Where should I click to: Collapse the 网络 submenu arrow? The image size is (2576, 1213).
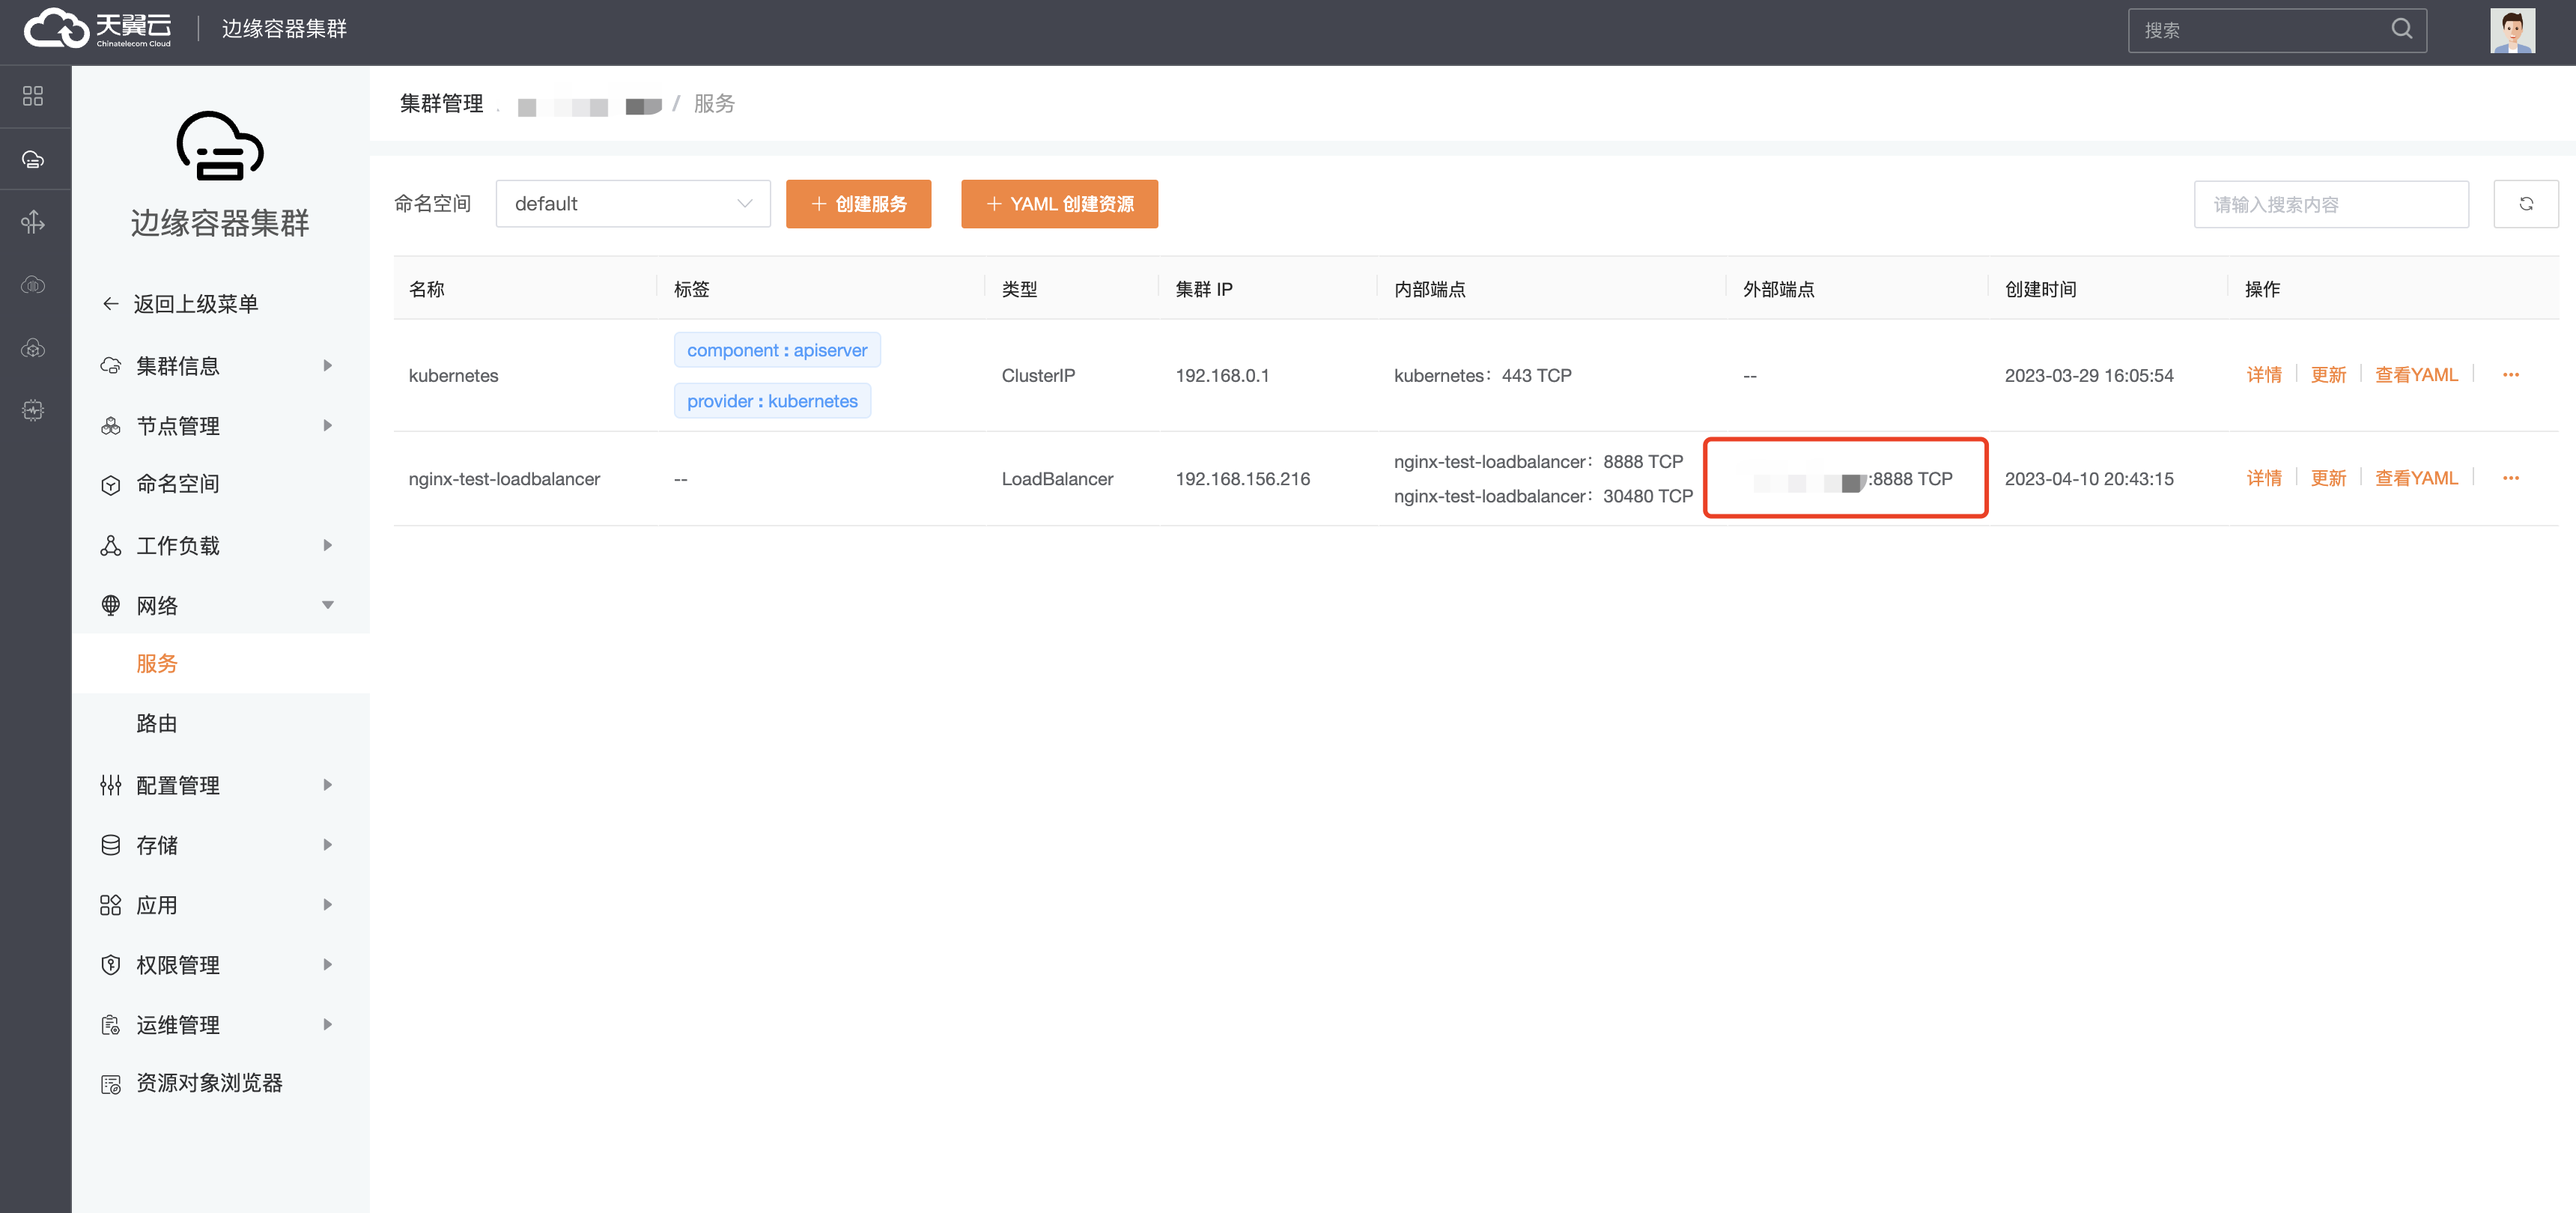pos(327,605)
